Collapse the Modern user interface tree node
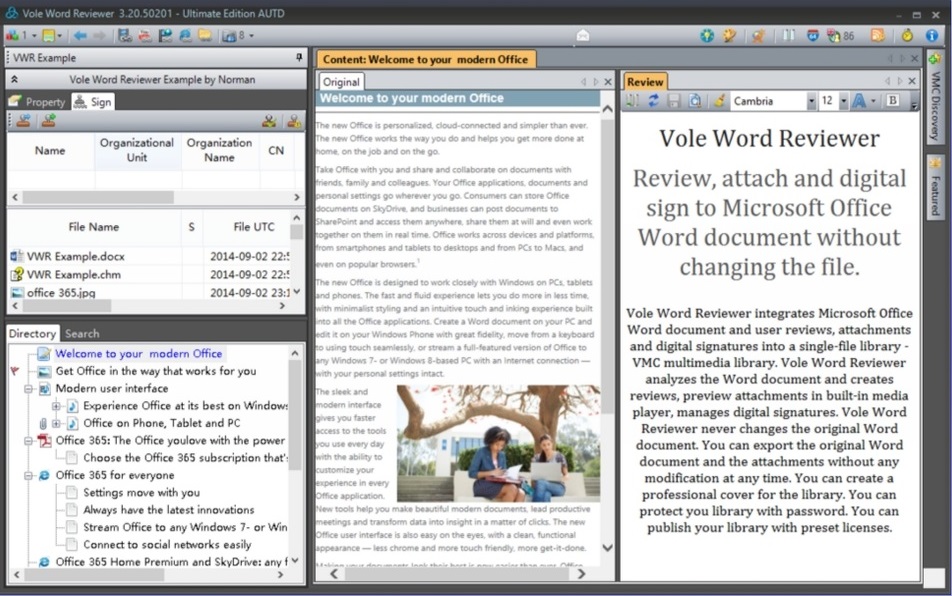The height and width of the screenshot is (596, 952). pos(29,389)
